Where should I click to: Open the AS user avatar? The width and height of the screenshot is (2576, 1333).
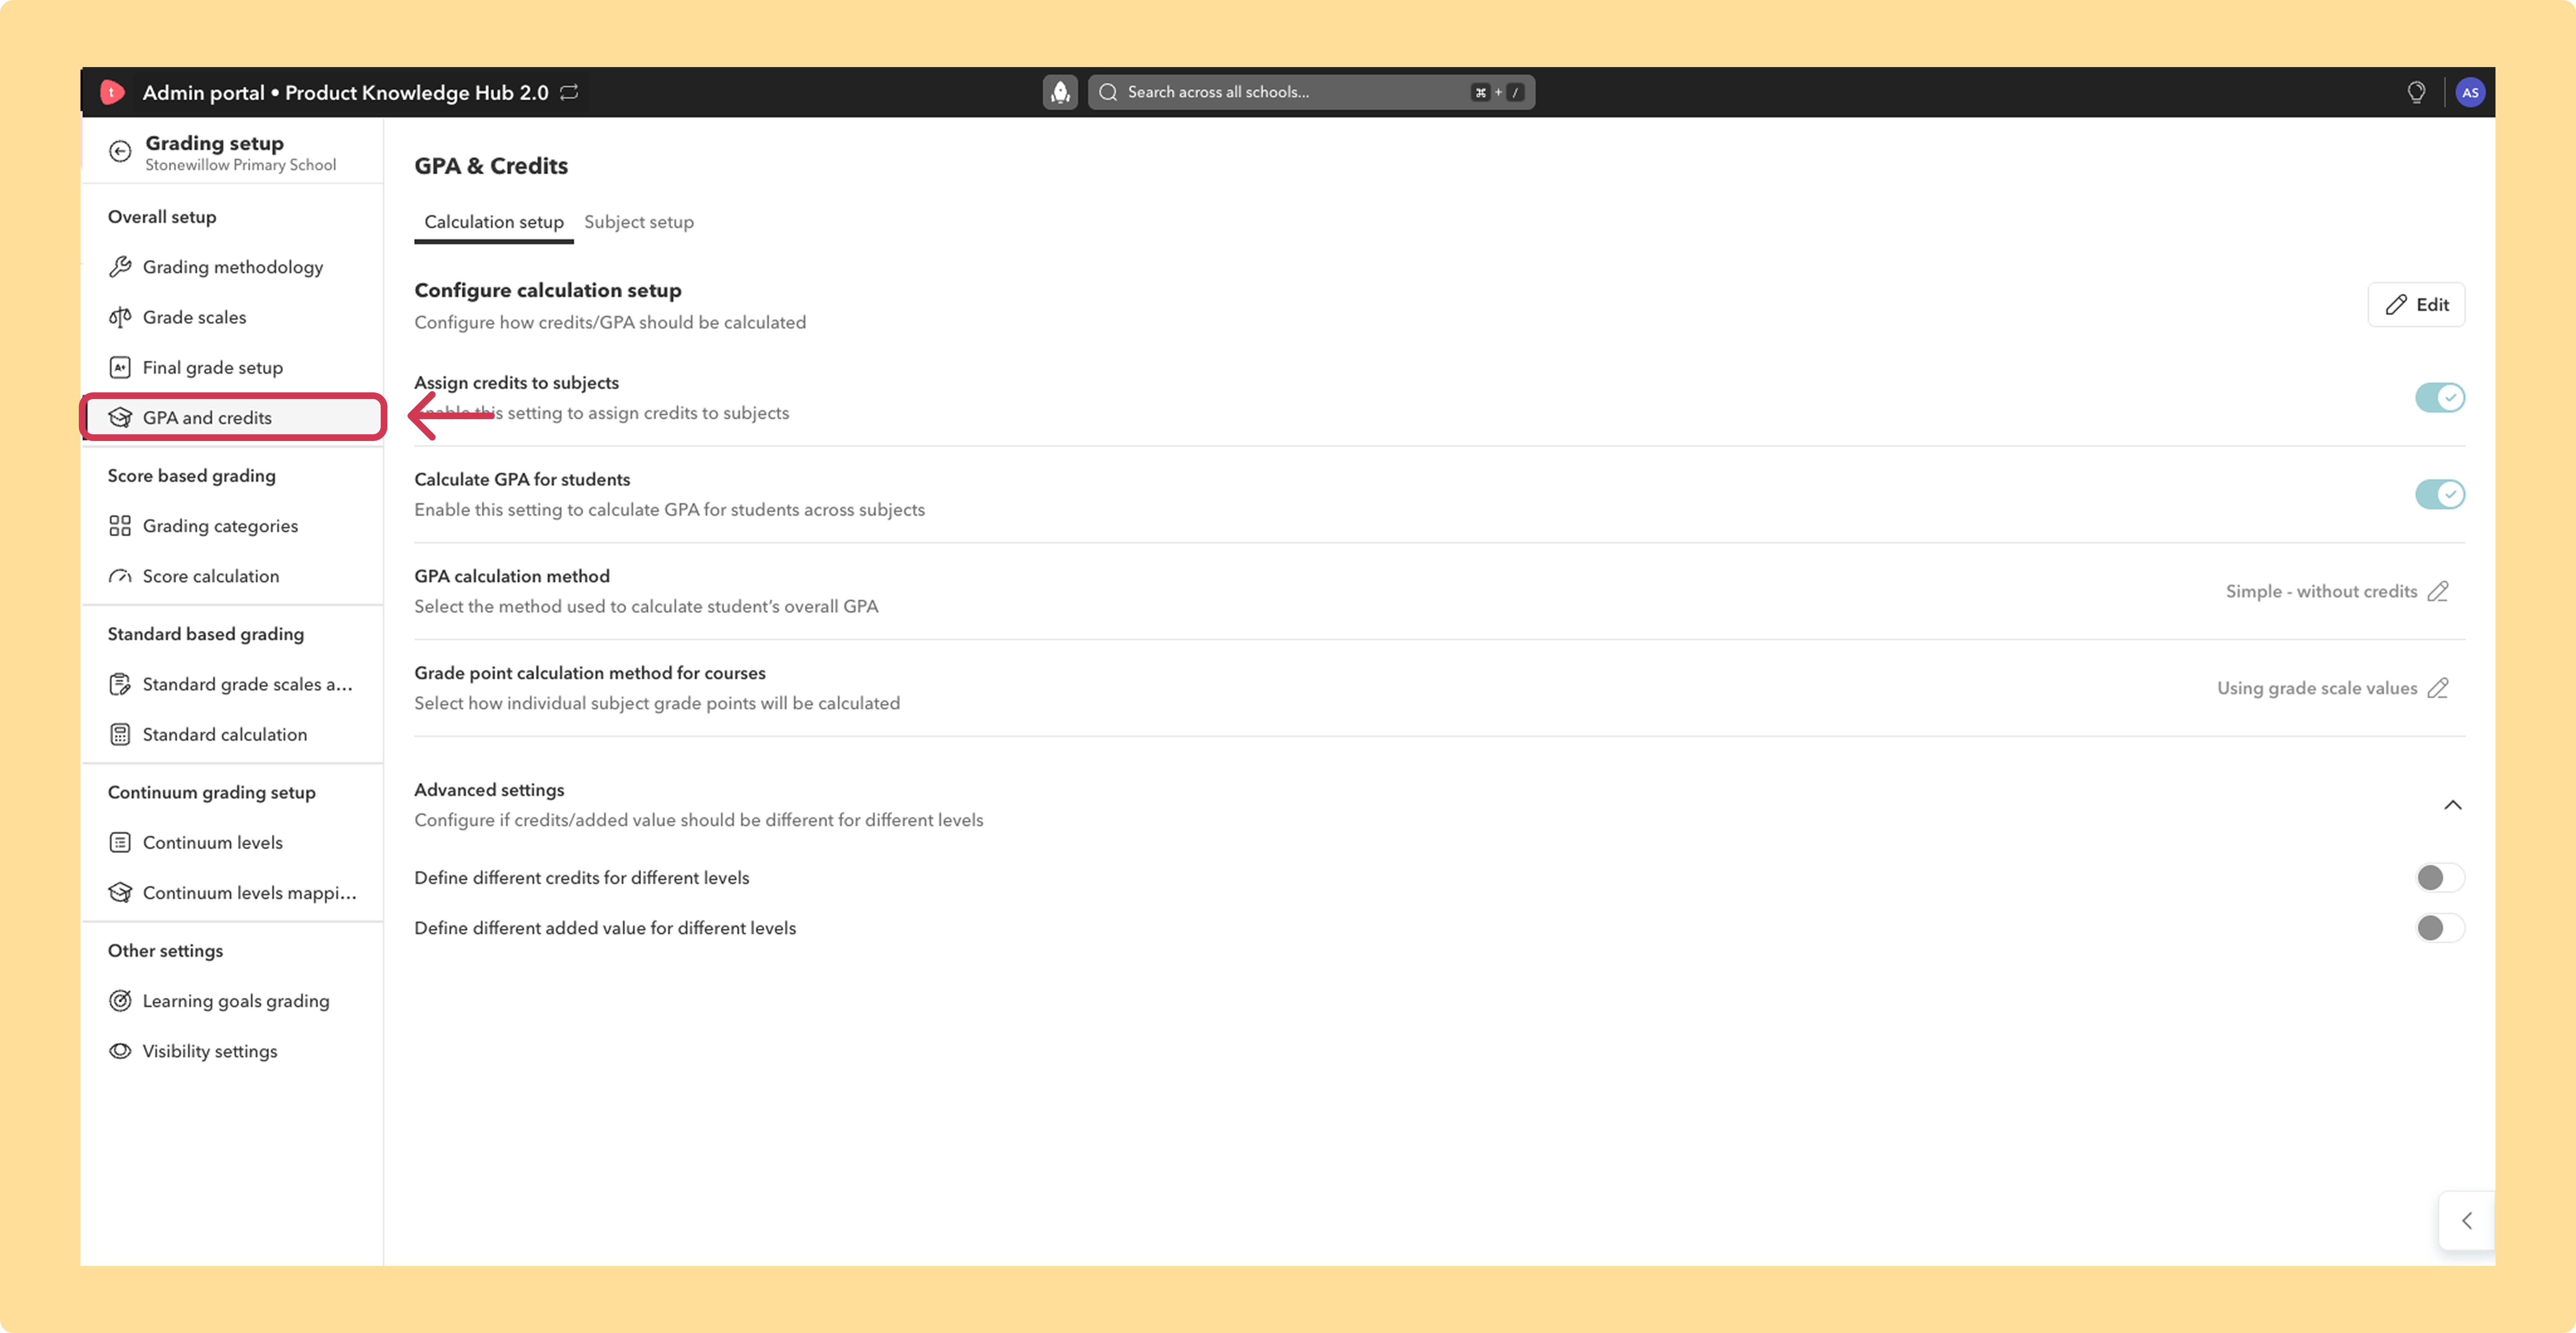(2470, 92)
